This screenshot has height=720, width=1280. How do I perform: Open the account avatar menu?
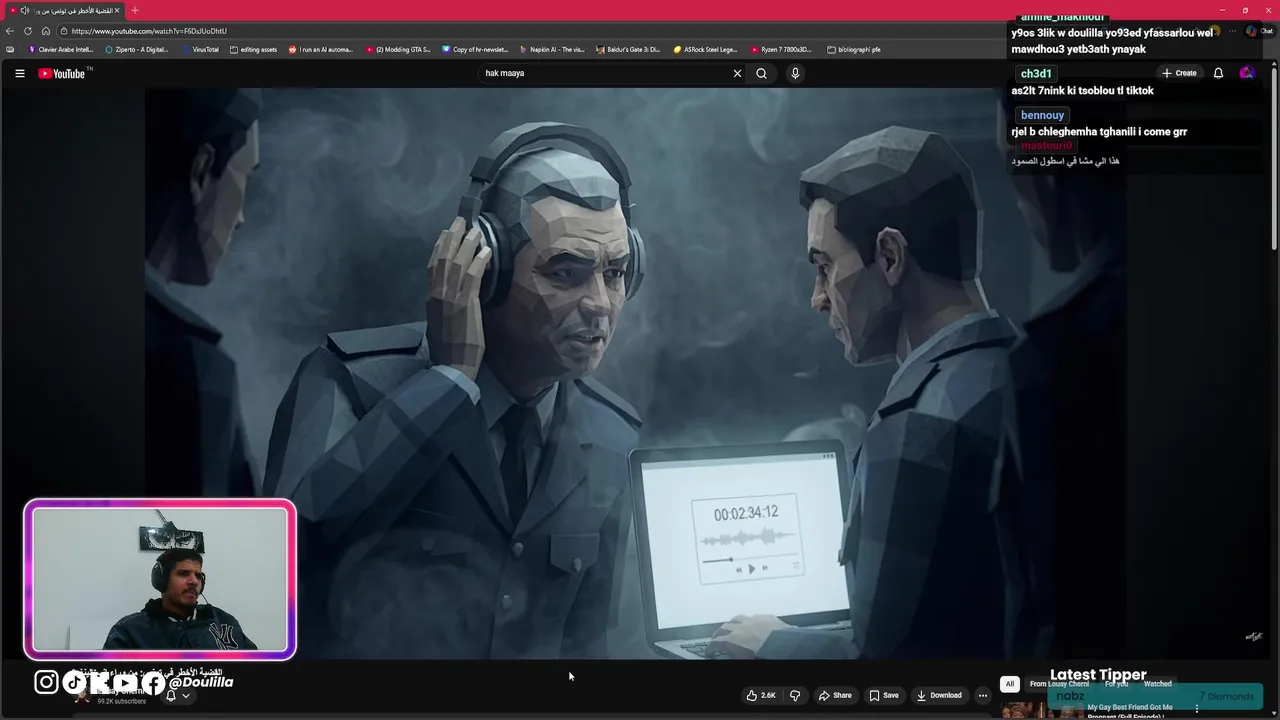(1246, 73)
